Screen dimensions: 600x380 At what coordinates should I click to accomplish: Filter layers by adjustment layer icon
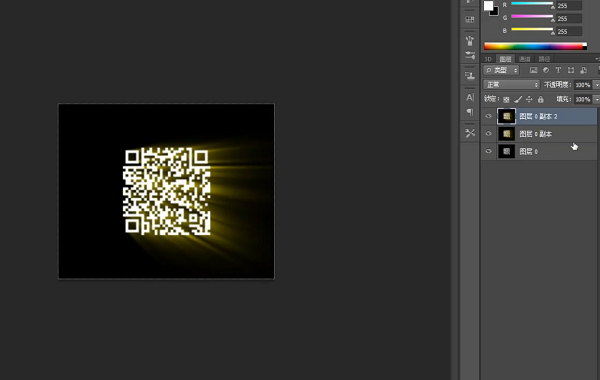click(546, 70)
